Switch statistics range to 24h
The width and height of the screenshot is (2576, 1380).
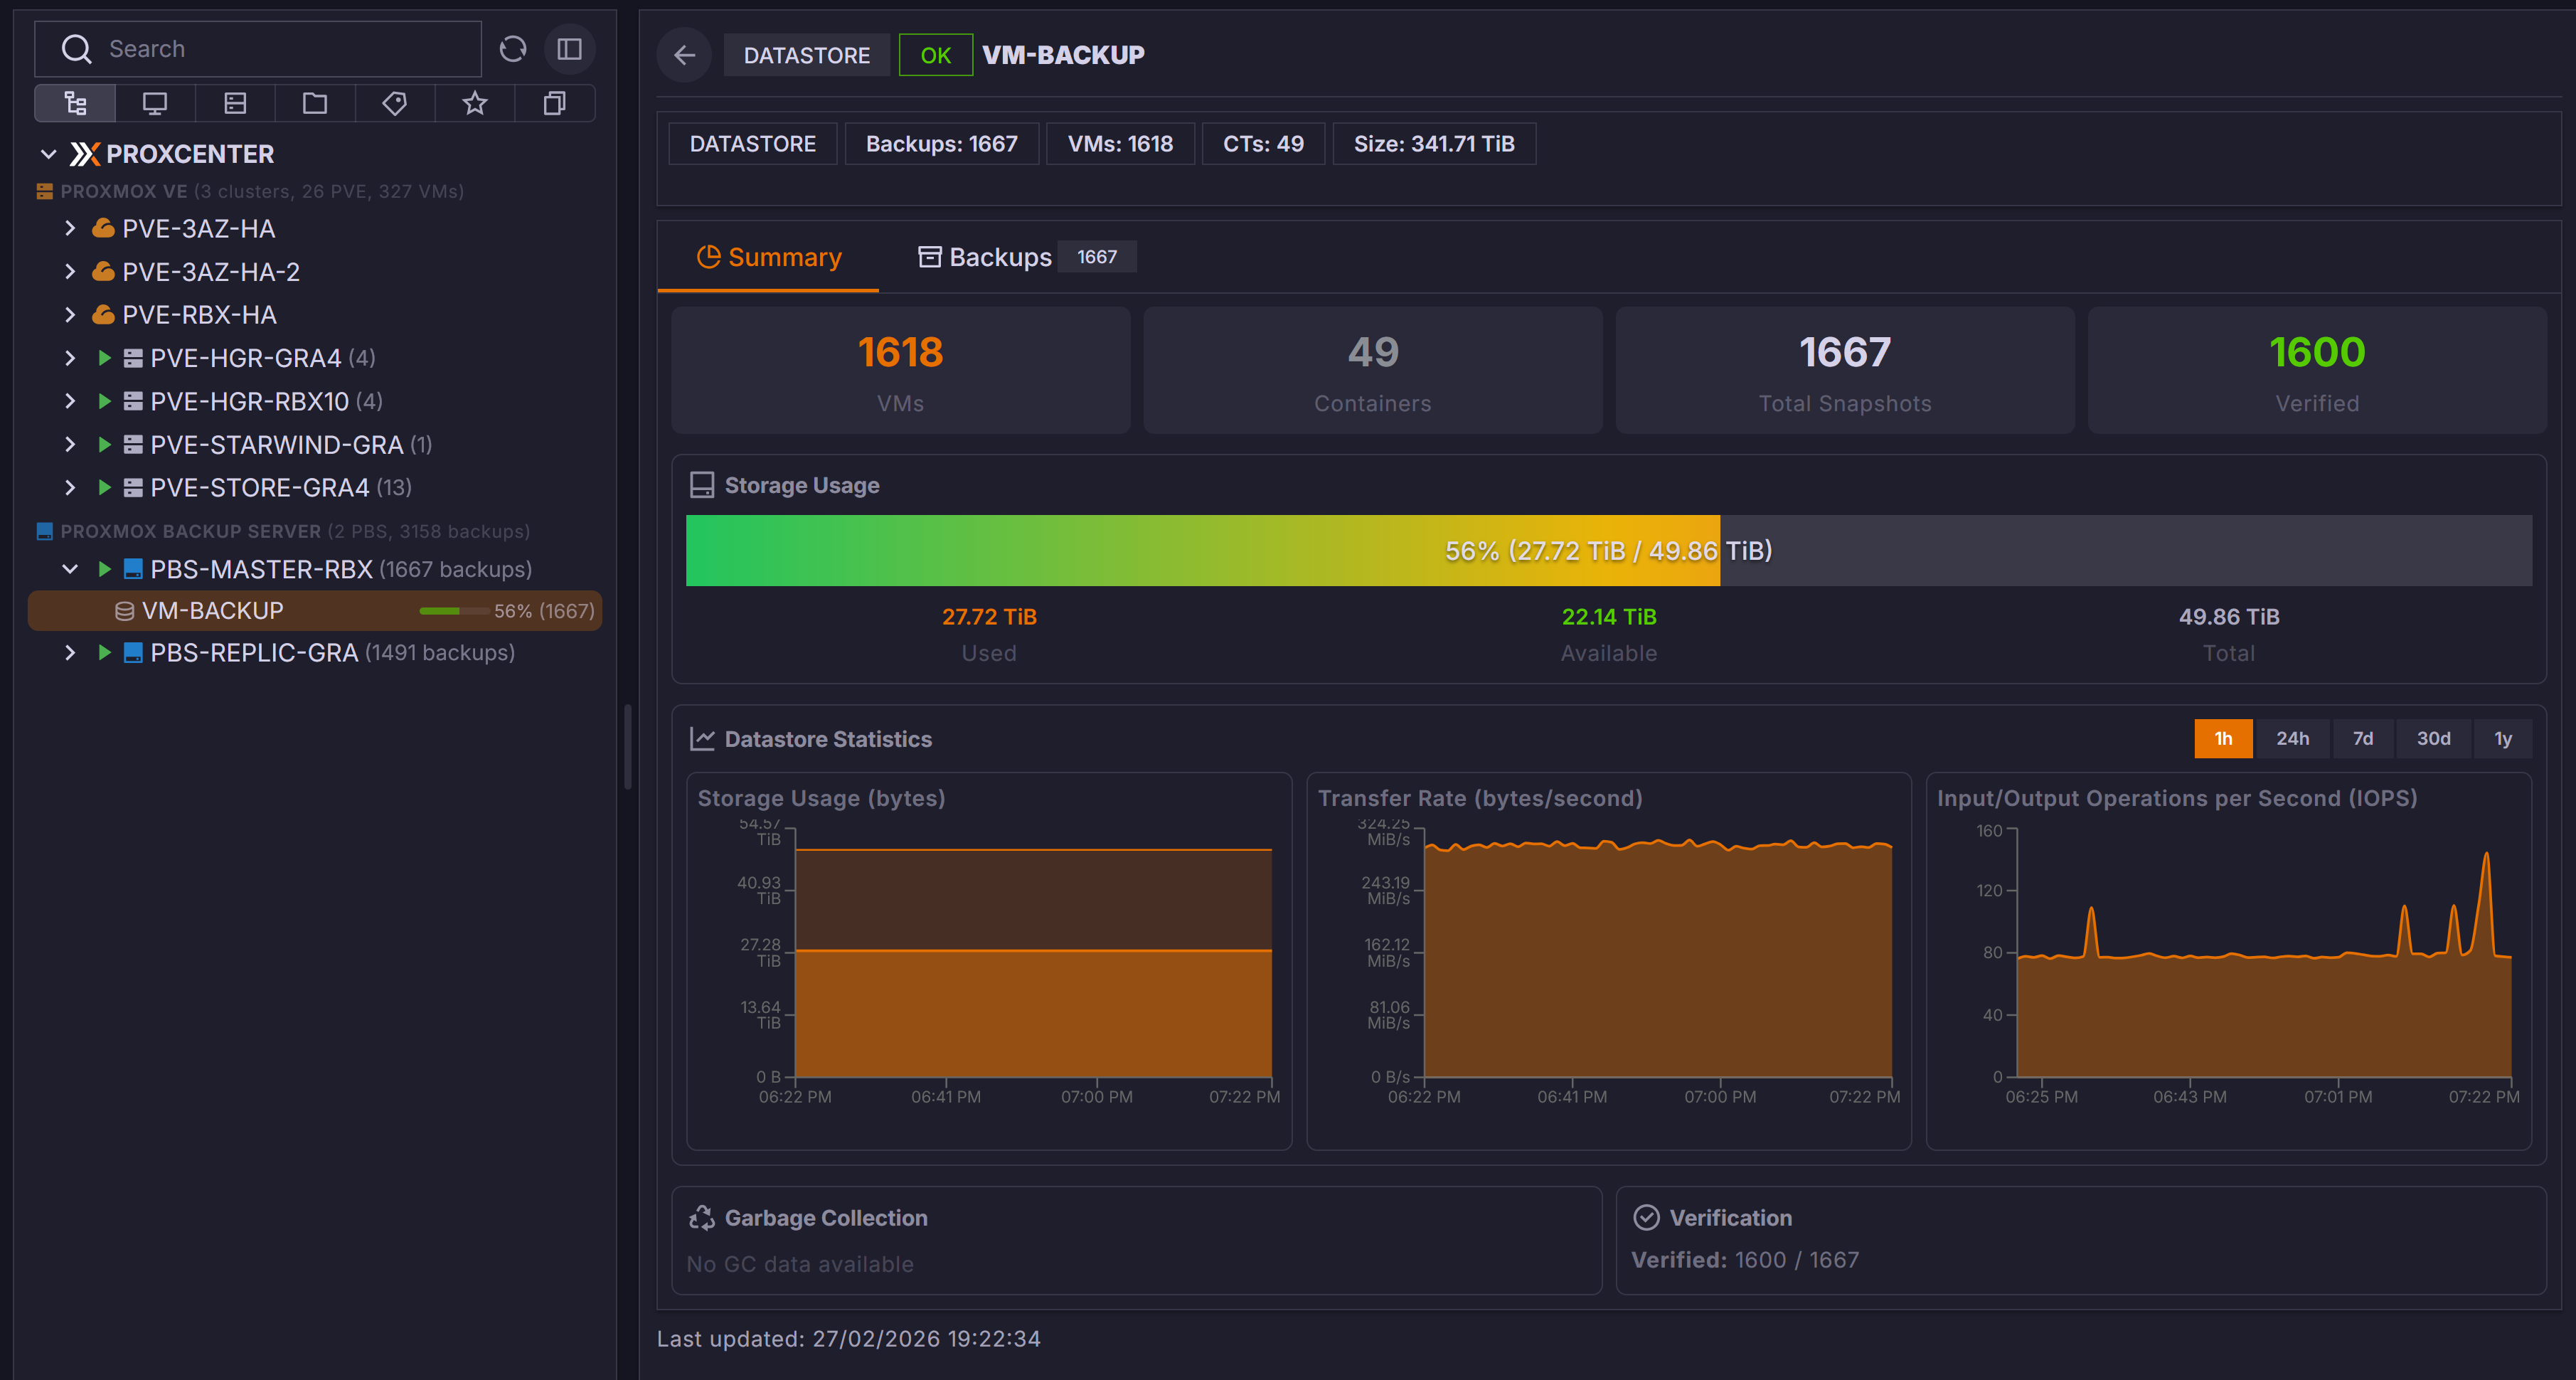[2294, 738]
